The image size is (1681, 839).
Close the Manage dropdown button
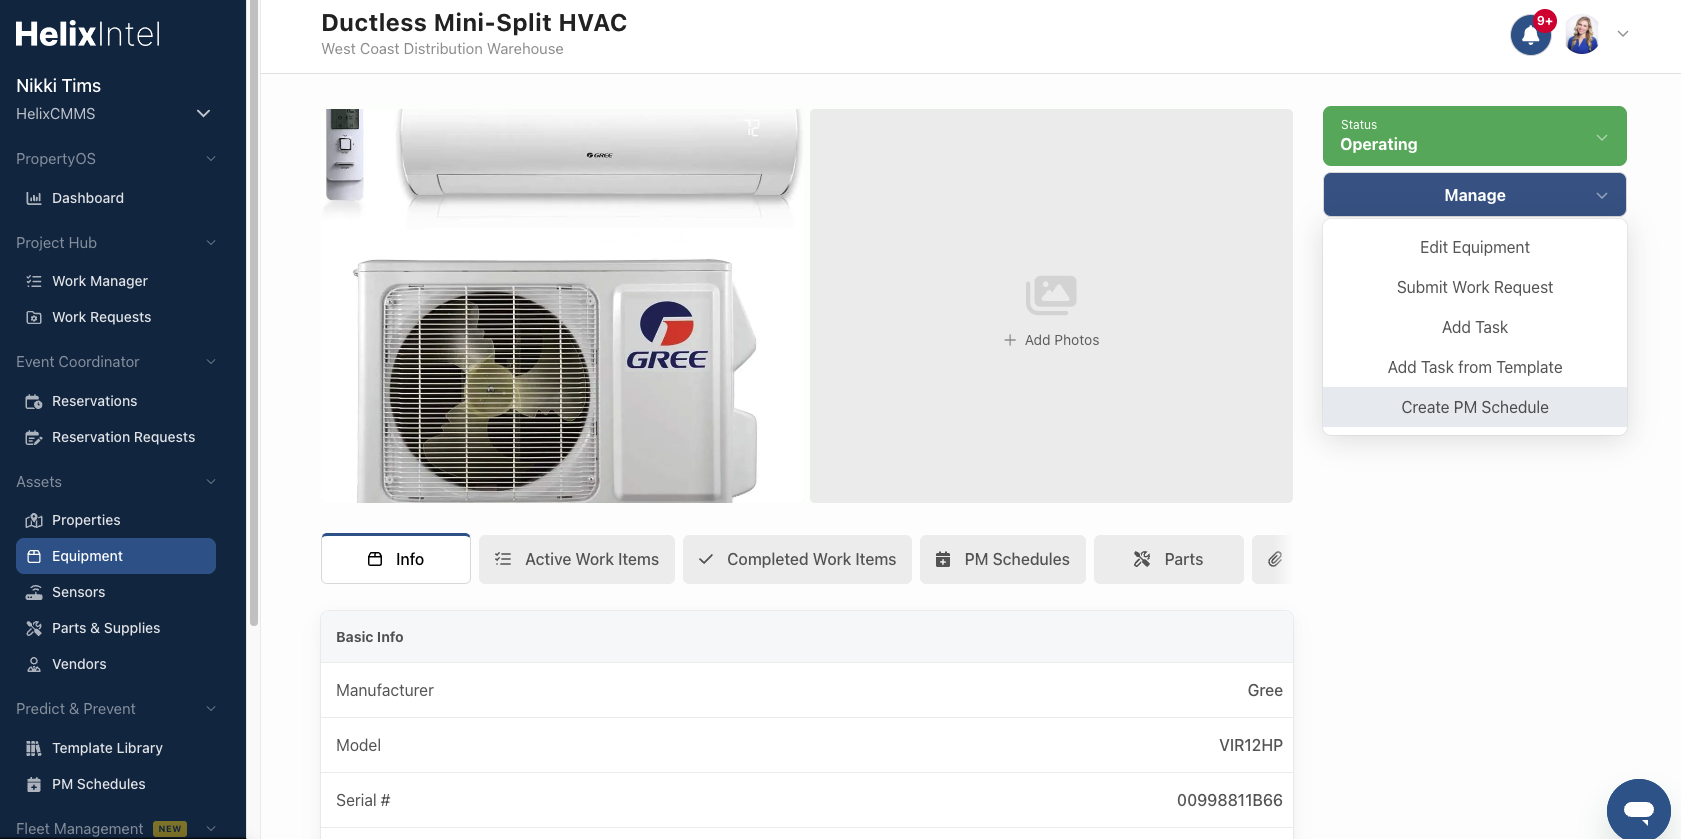[1474, 195]
